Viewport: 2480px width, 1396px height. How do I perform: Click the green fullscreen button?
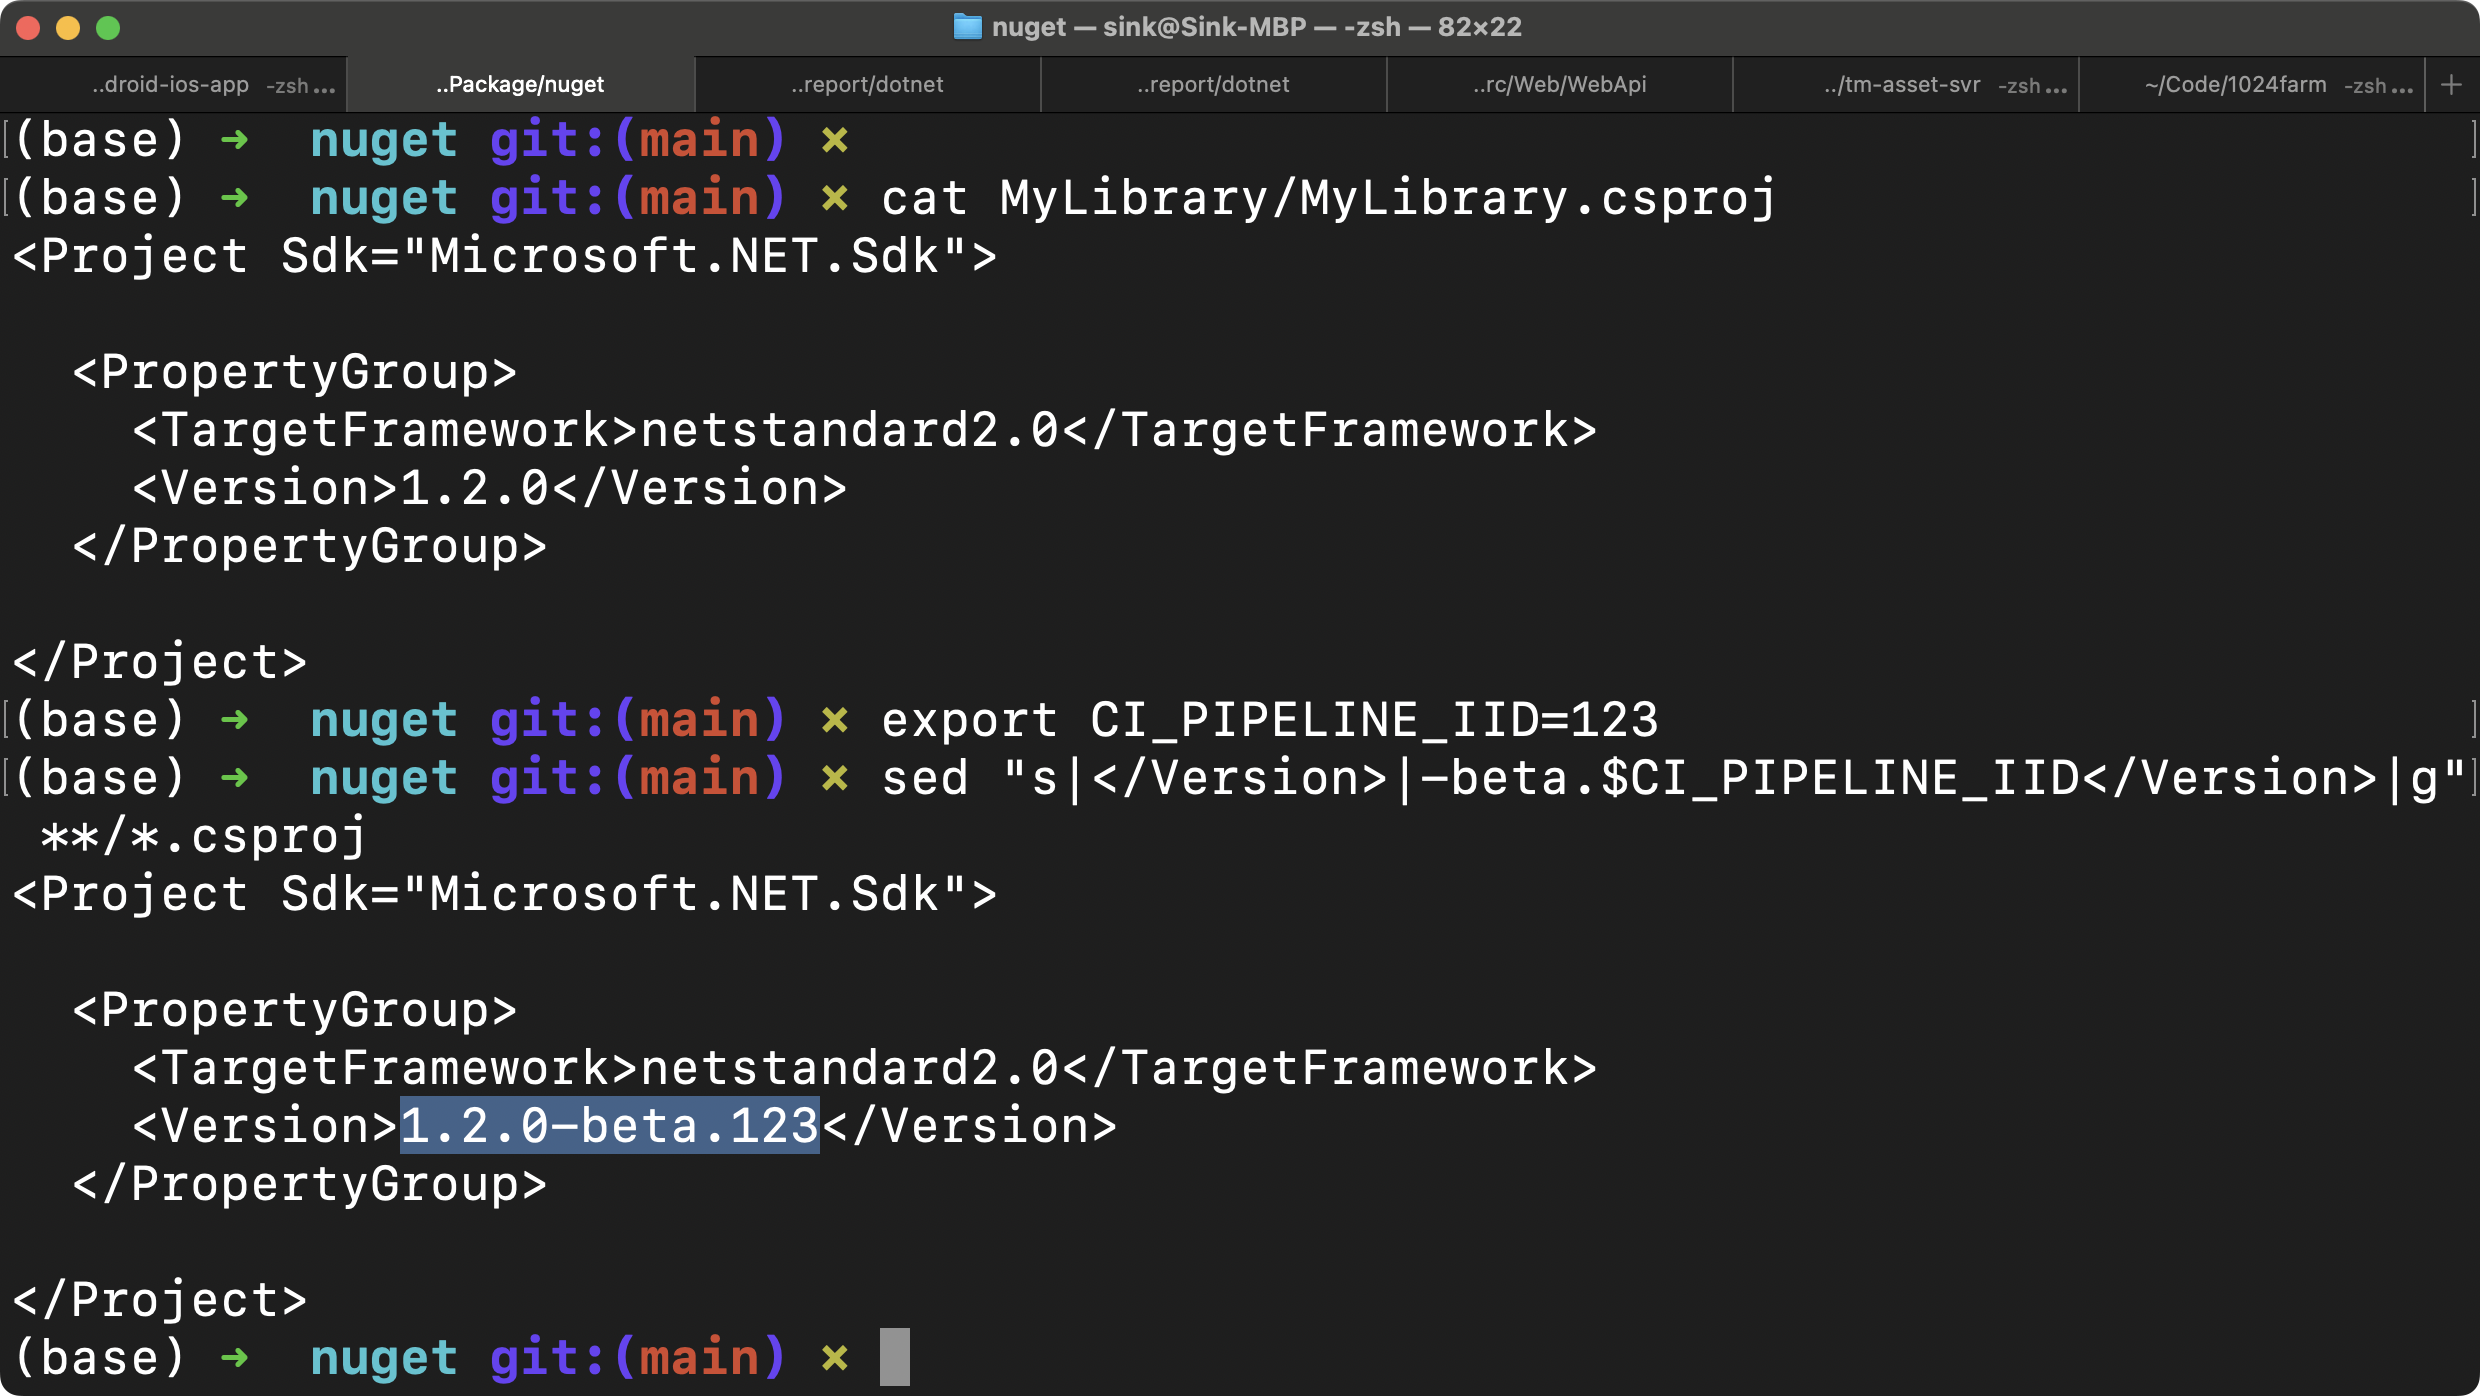click(107, 28)
